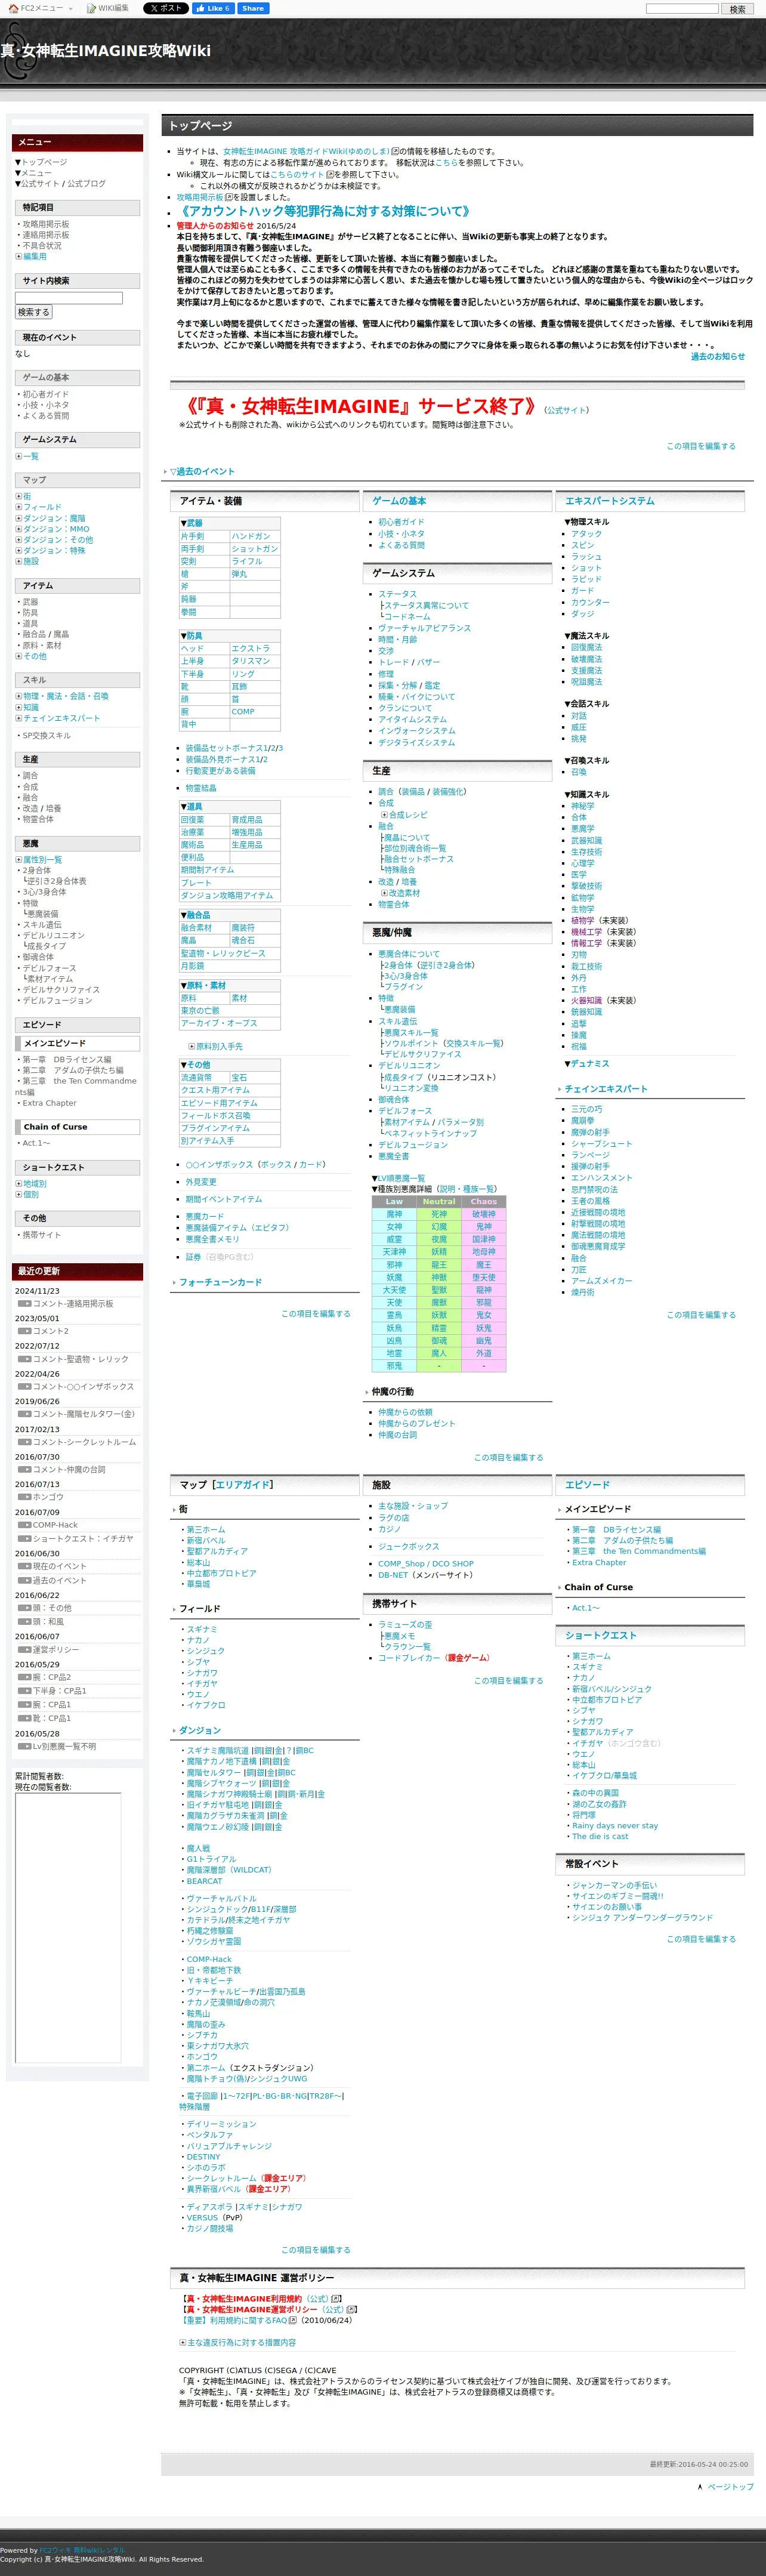Click arrow icon beside コメント-○○インザボックス
Viewport: 766px width, 2576px height.
tap(24, 1386)
